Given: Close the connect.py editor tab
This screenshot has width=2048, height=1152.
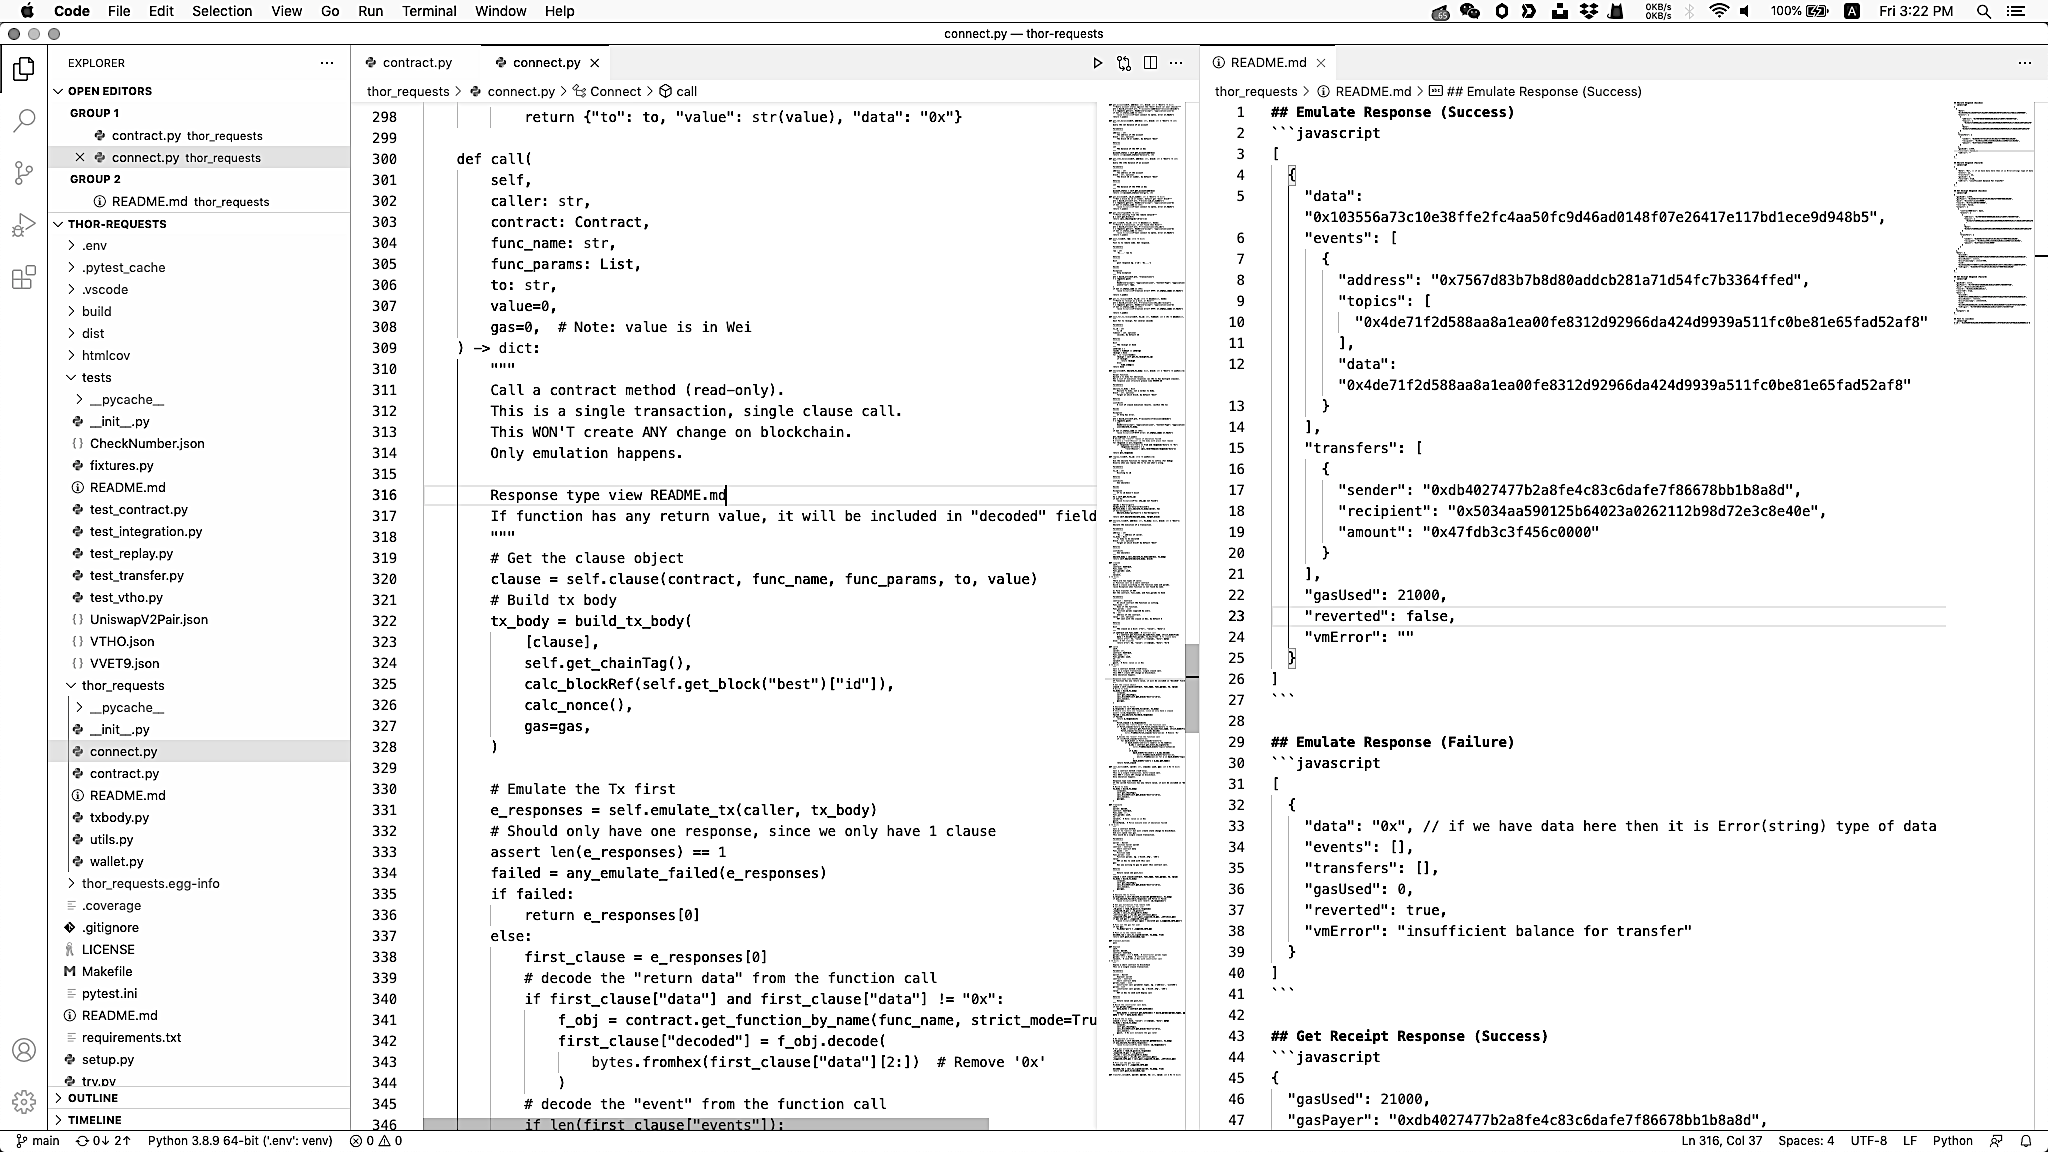Looking at the screenshot, I should tap(595, 63).
